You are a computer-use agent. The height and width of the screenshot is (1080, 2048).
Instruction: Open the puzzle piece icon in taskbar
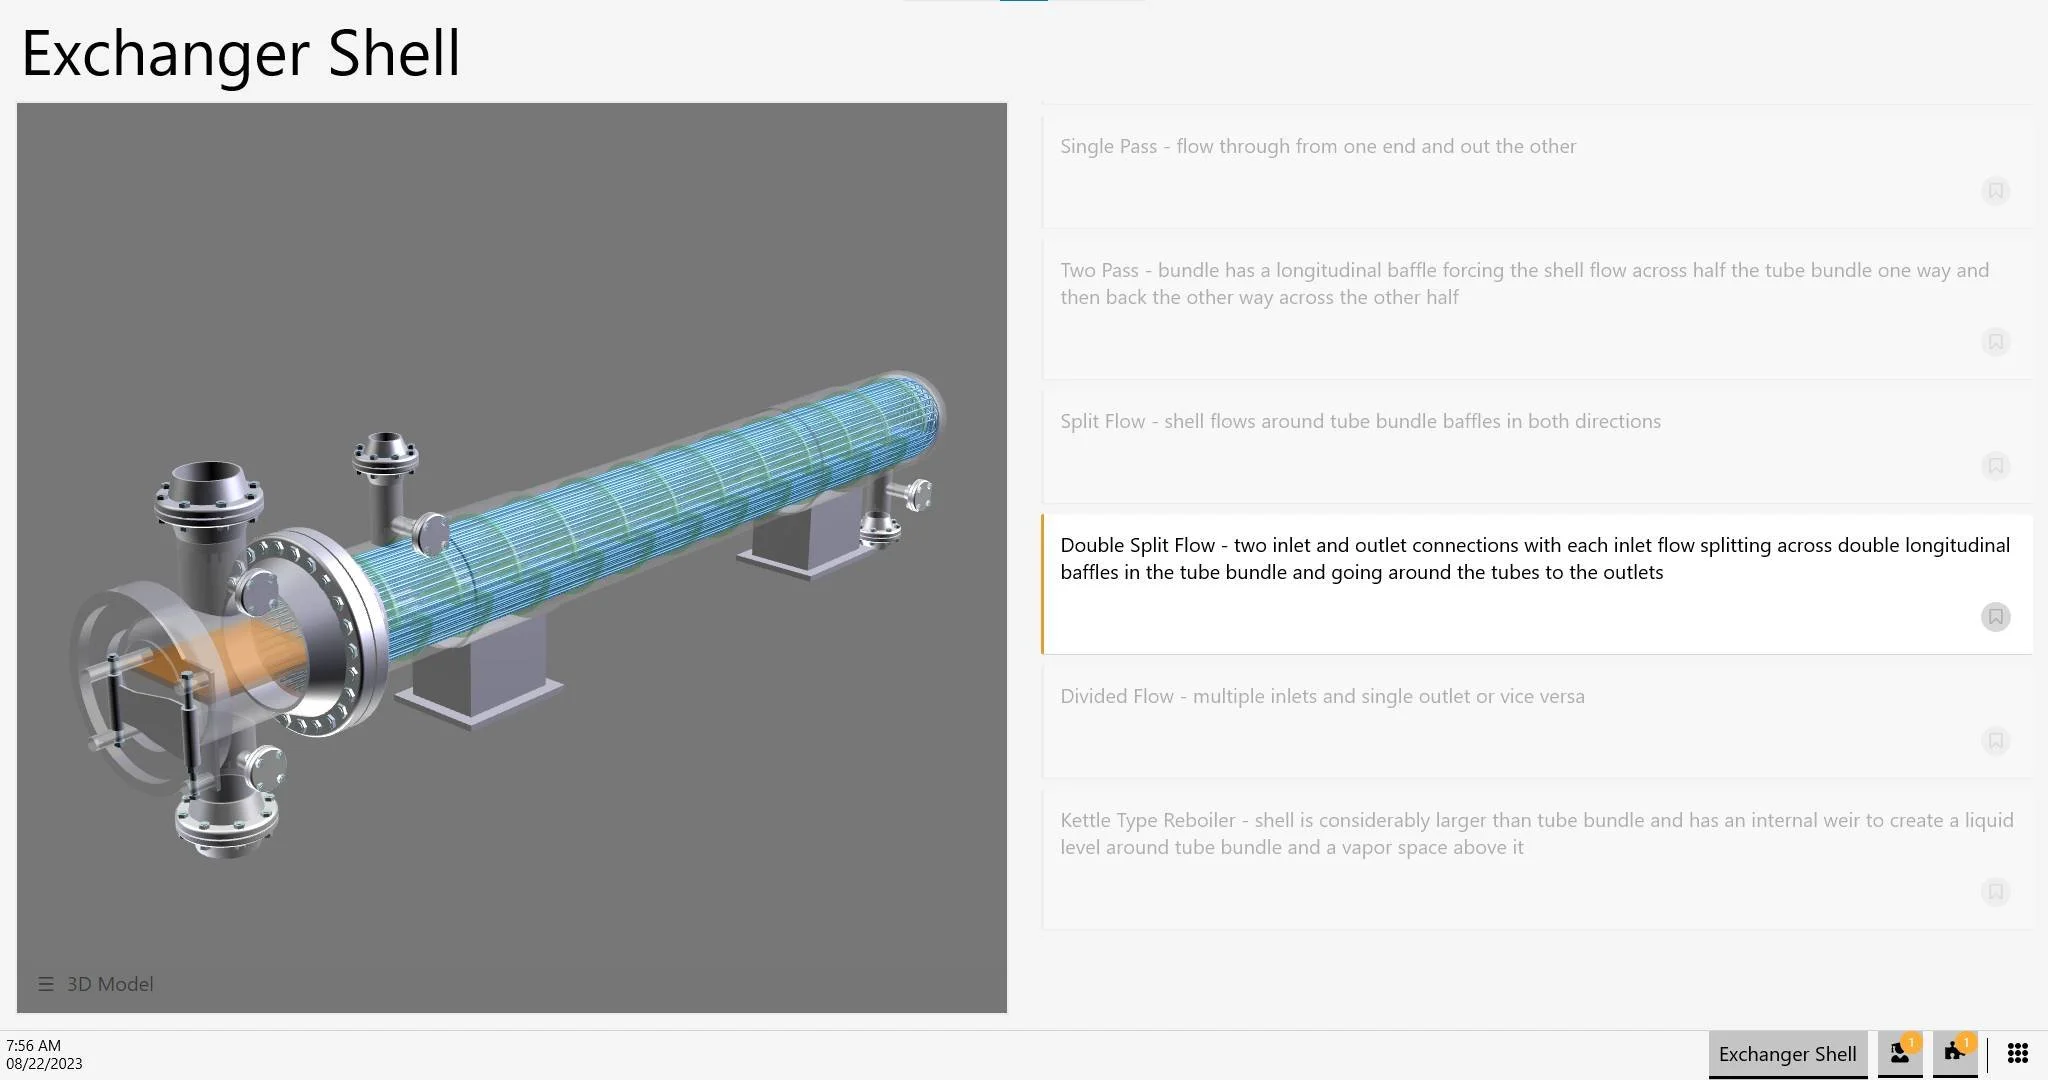1954,1053
